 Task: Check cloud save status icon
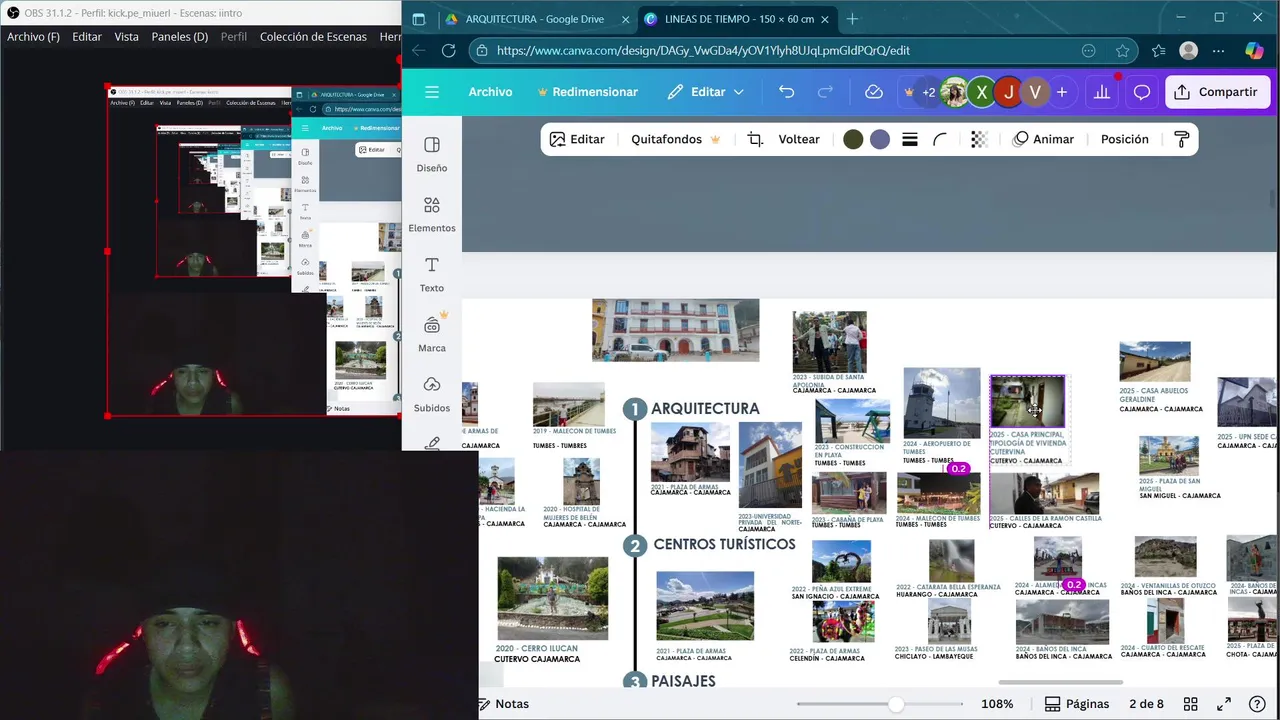pyautogui.click(x=874, y=92)
